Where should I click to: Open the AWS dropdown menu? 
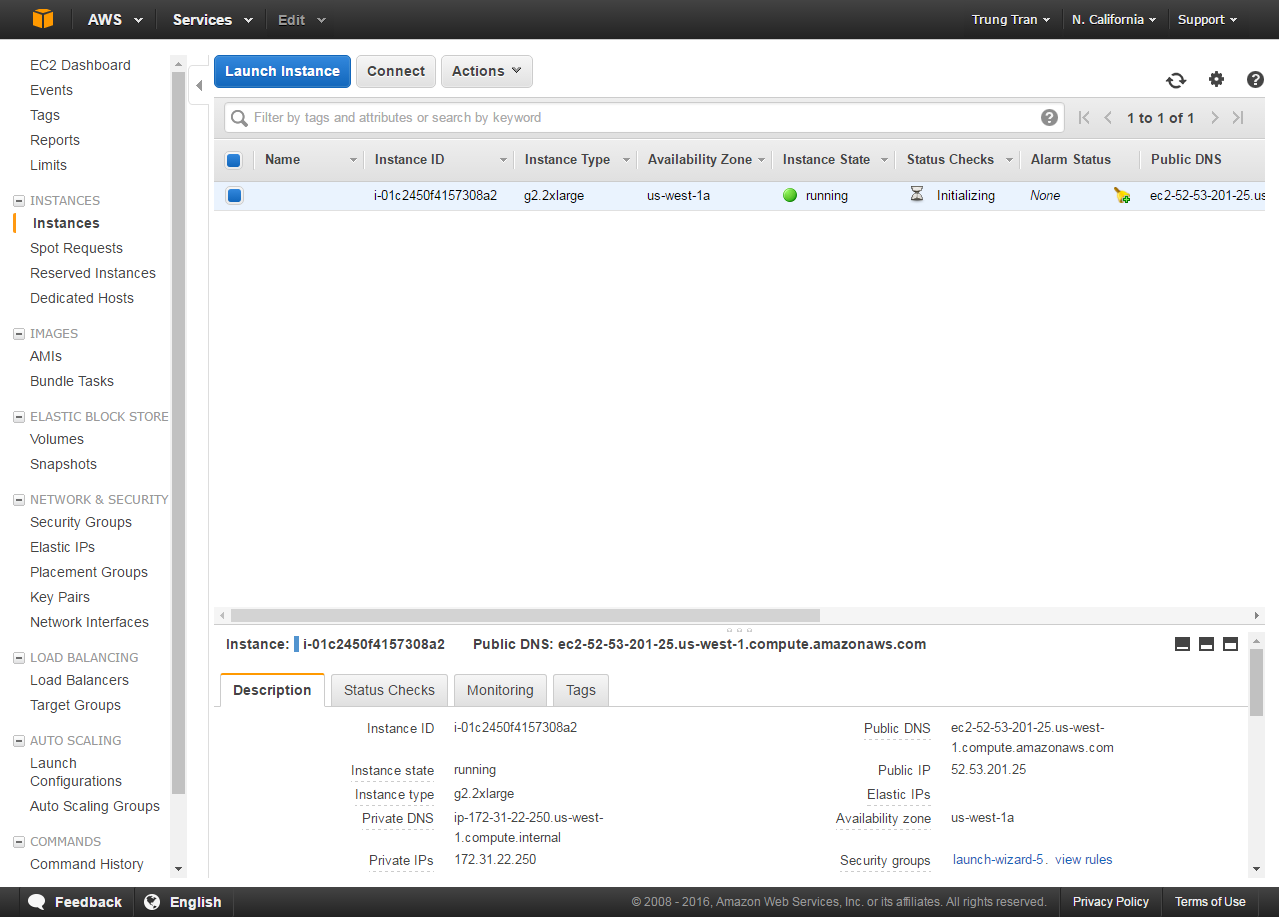[115, 19]
